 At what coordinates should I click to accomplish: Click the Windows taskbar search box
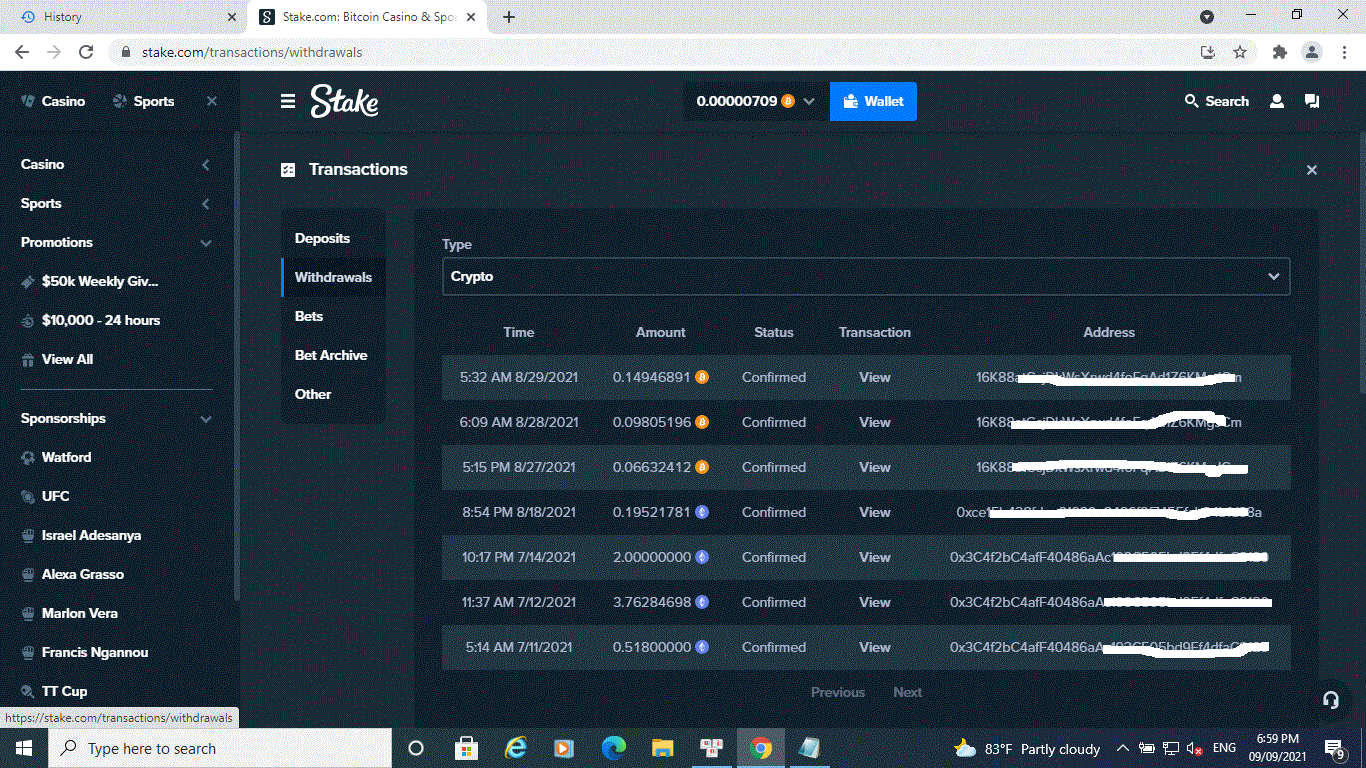[219, 748]
